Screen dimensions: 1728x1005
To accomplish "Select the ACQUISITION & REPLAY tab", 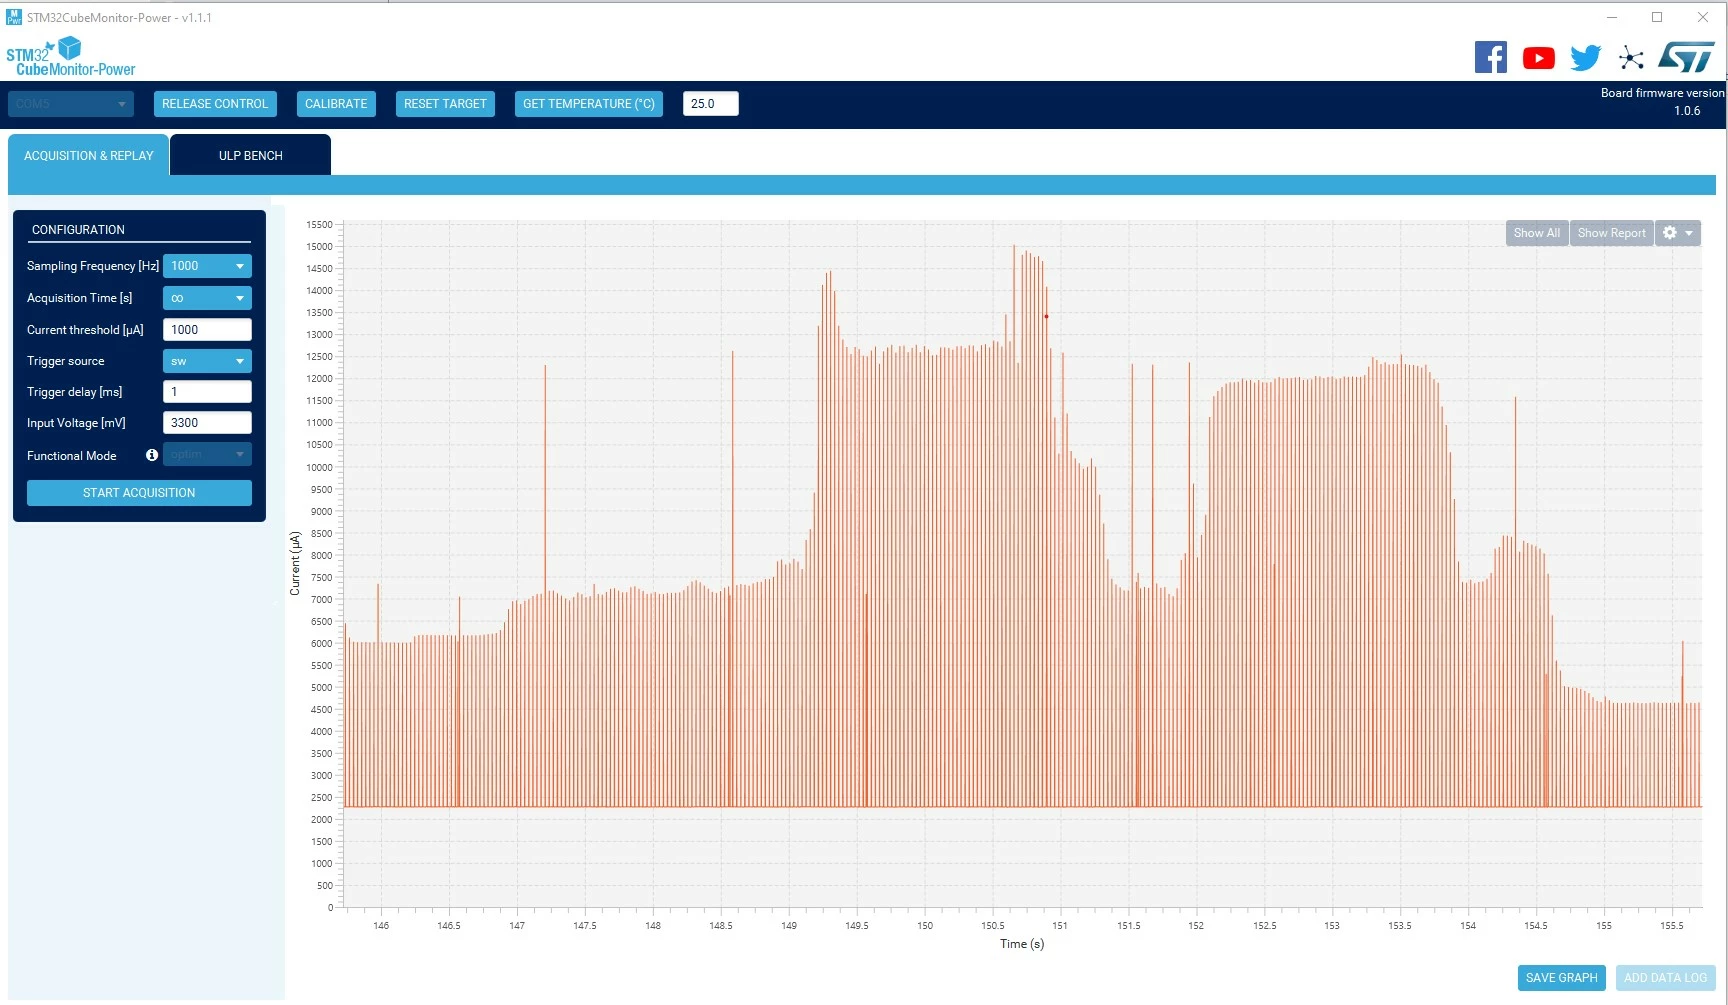I will pyautogui.click(x=88, y=155).
